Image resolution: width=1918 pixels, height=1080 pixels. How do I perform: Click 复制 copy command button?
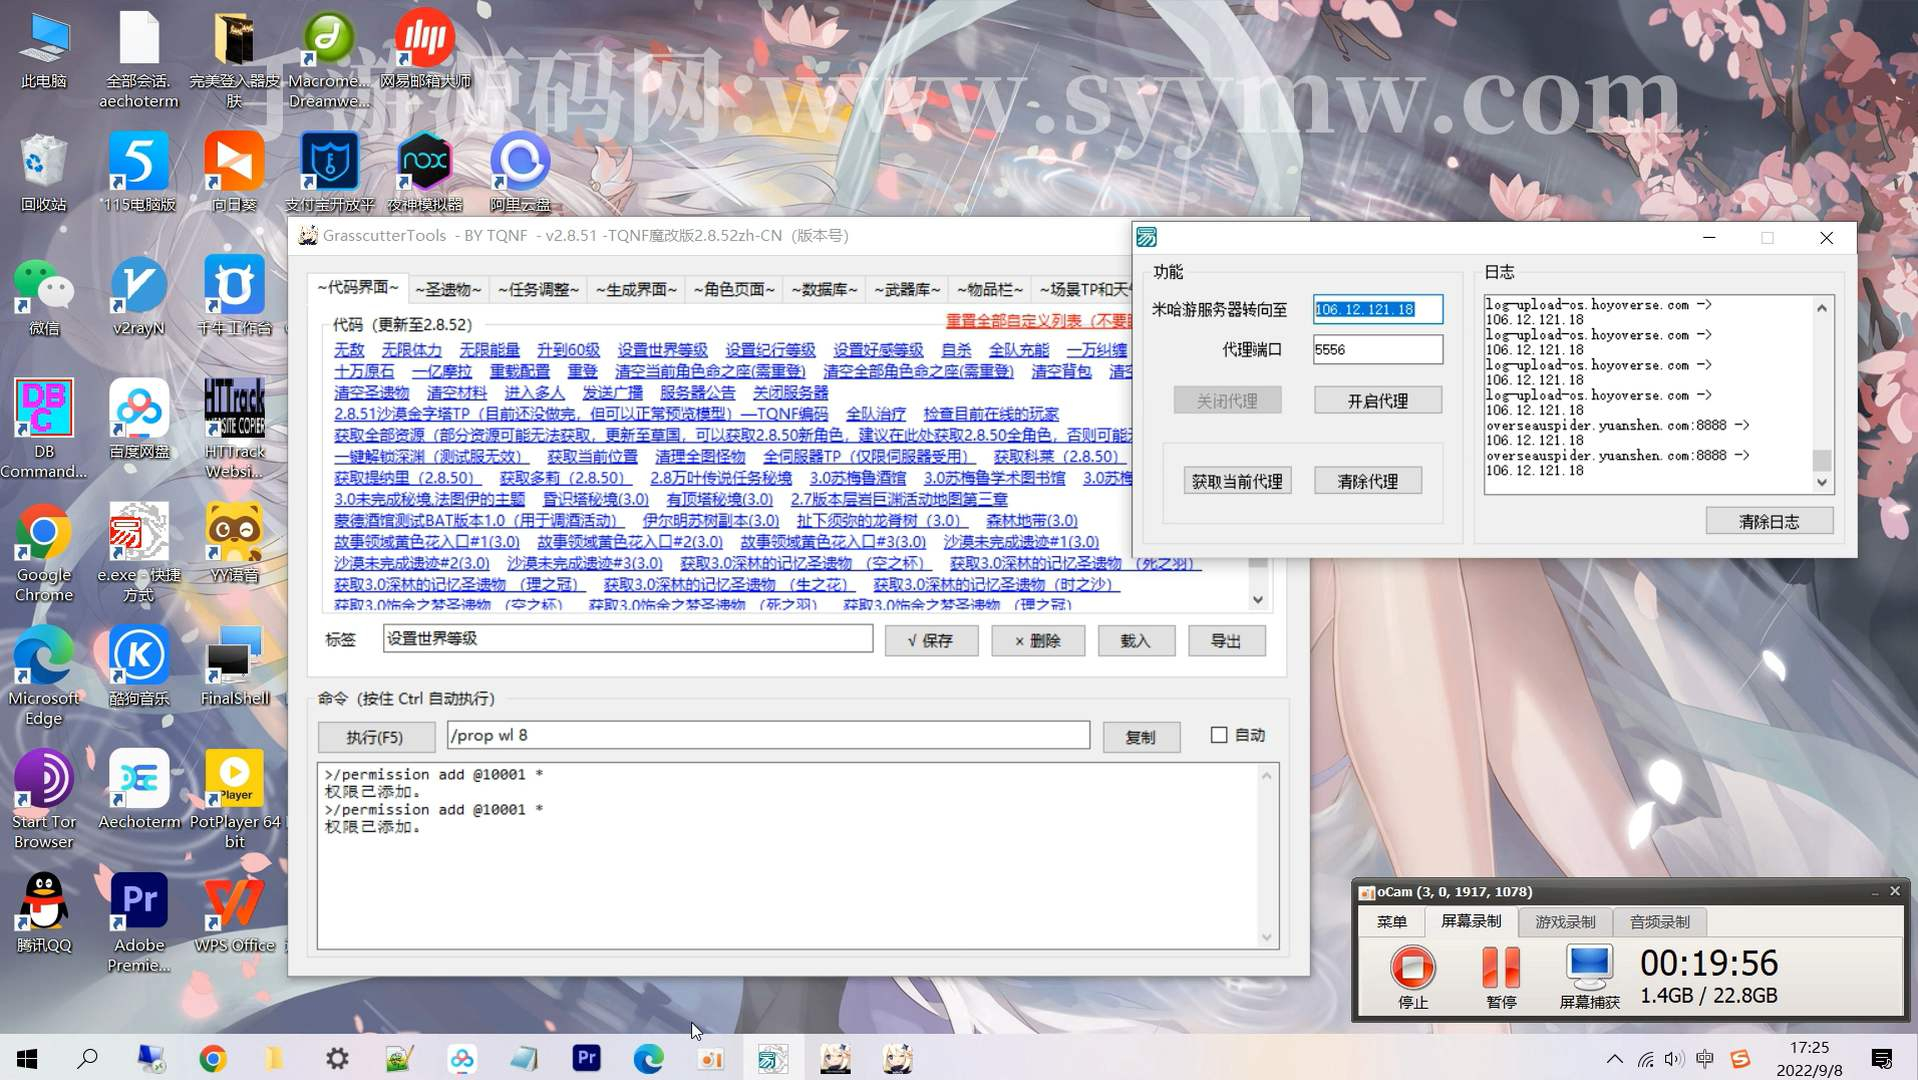[x=1141, y=737]
